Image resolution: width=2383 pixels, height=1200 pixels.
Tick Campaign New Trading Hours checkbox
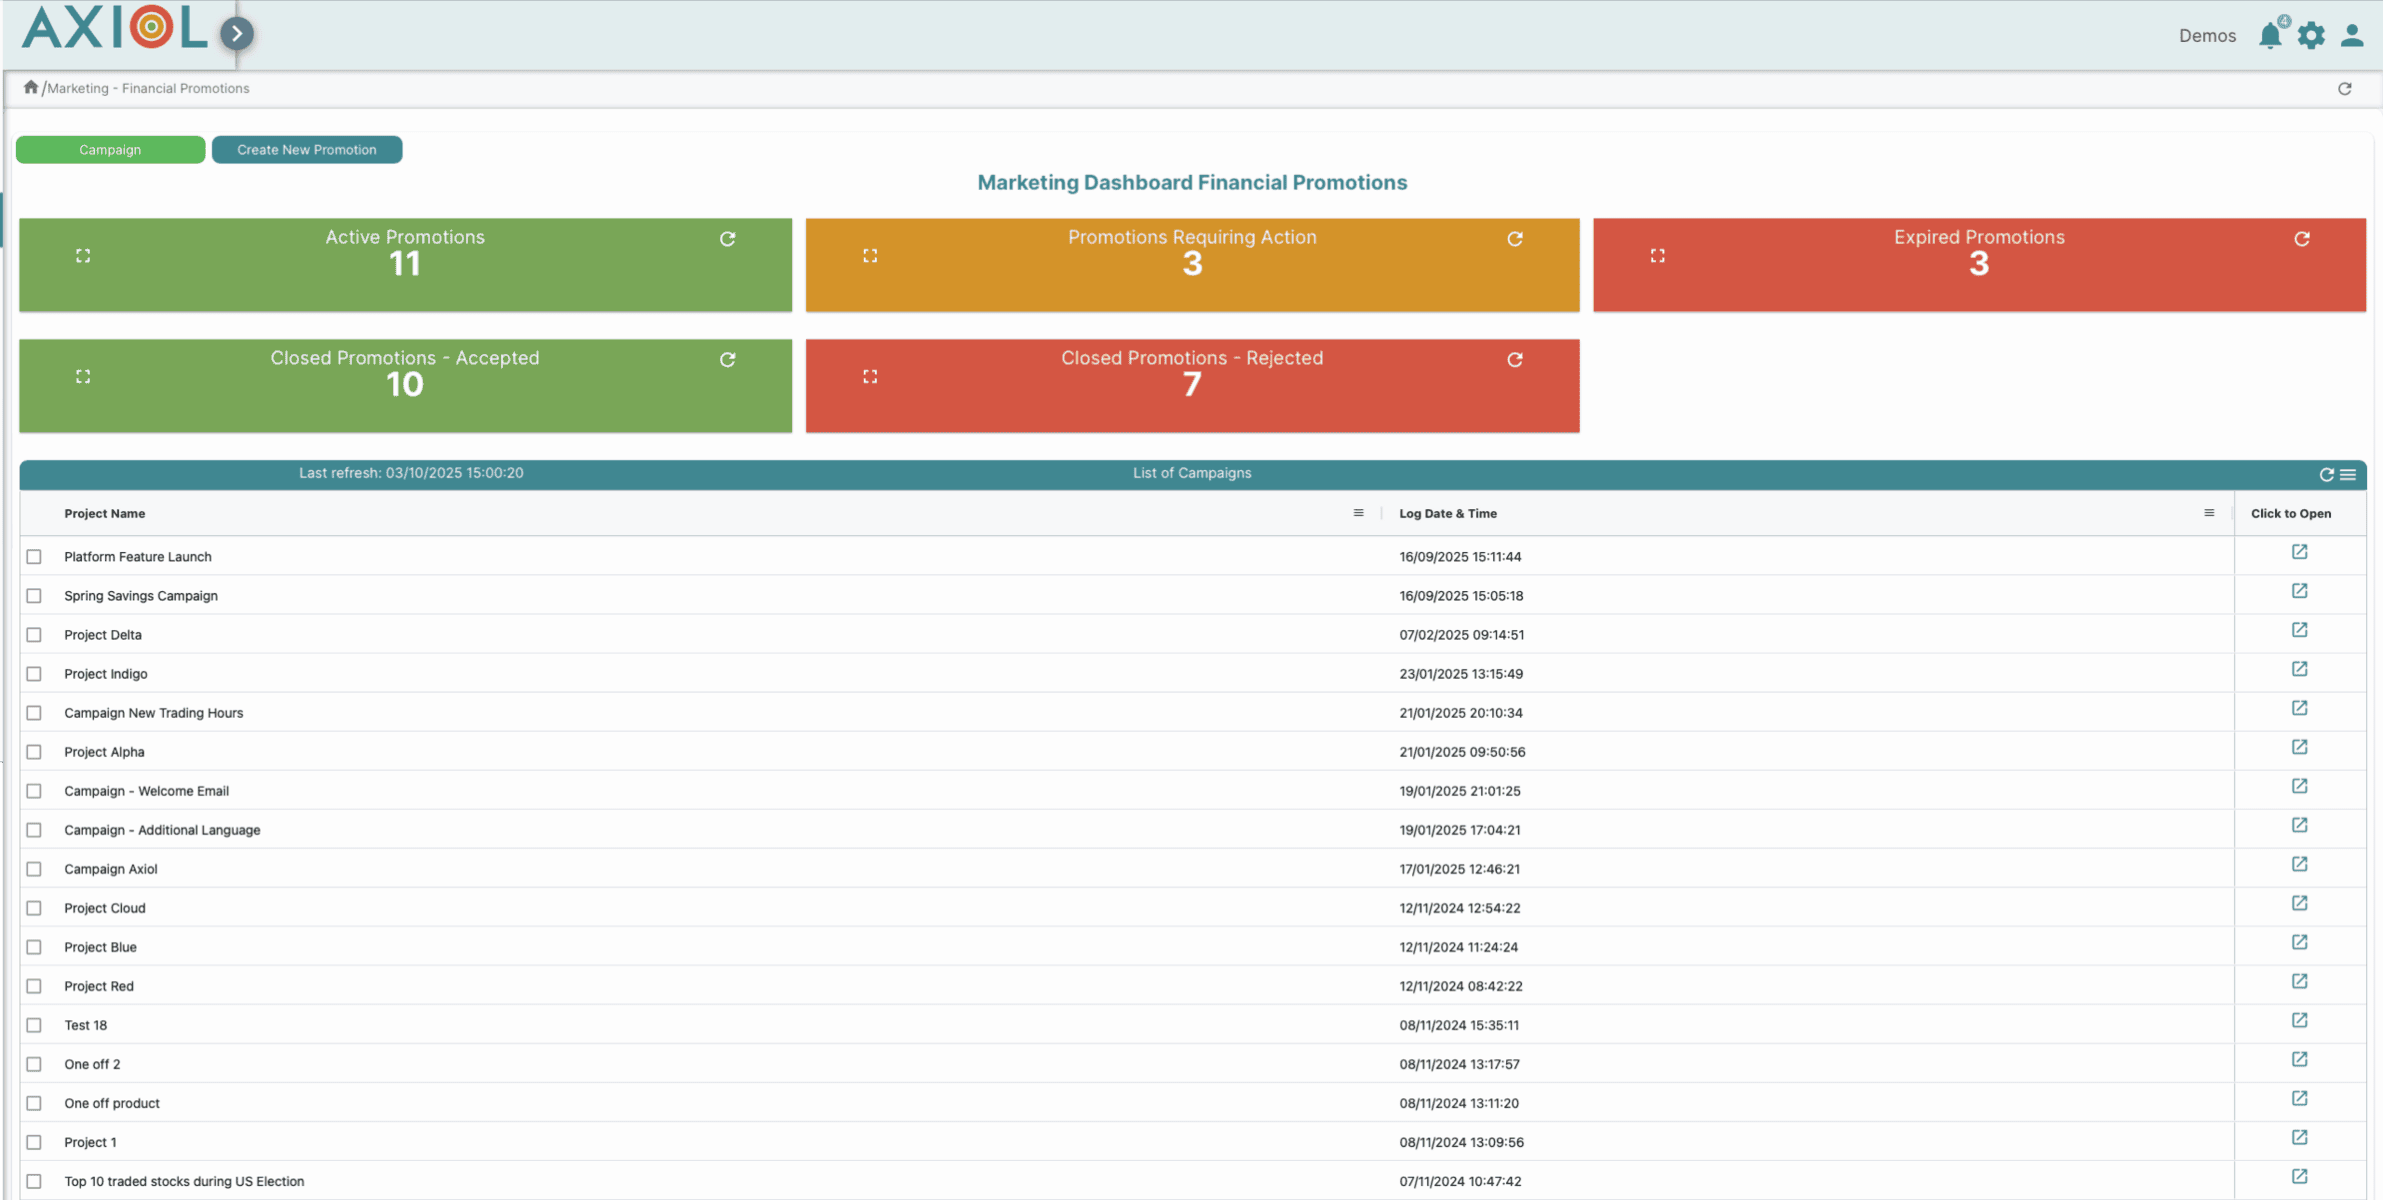pos(34,712)
